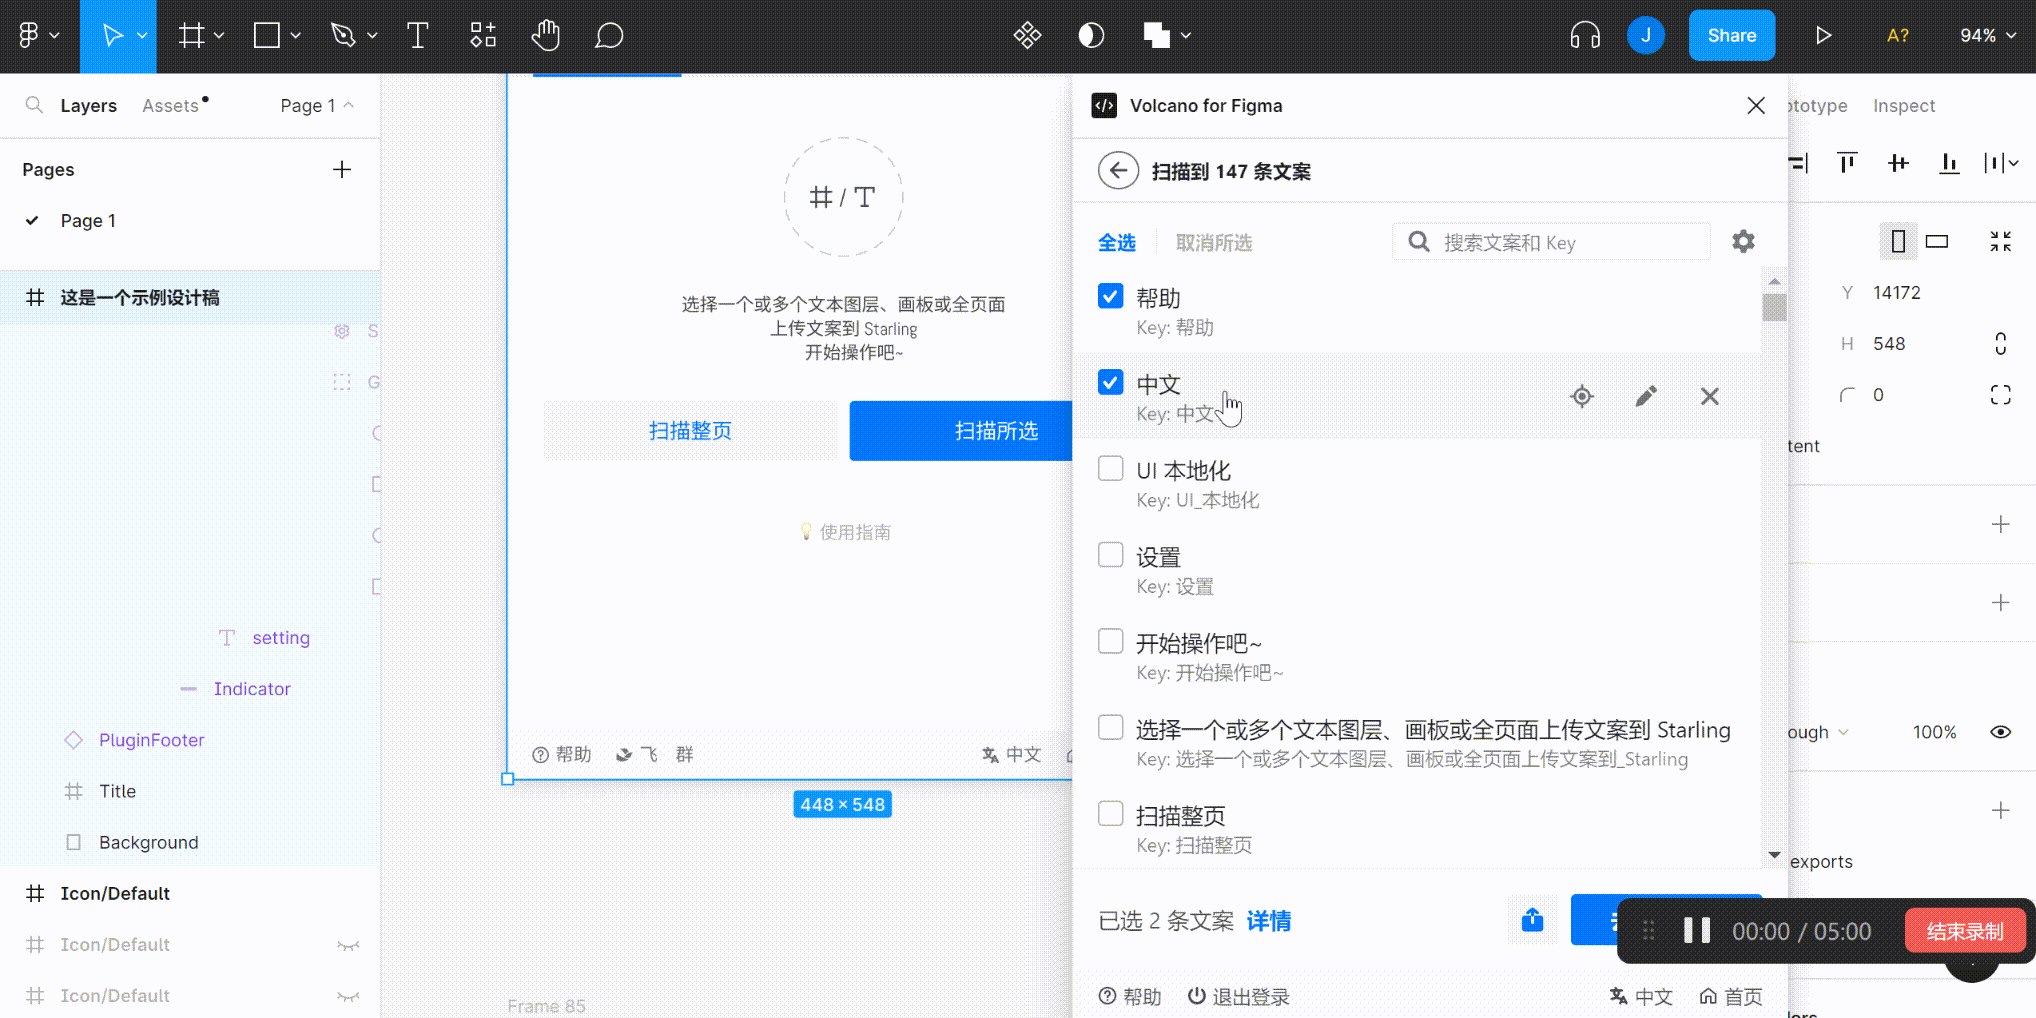Present prototype with the play icon
The height and width of the screenshot is (1018, 2036).
click(1823, 36)
